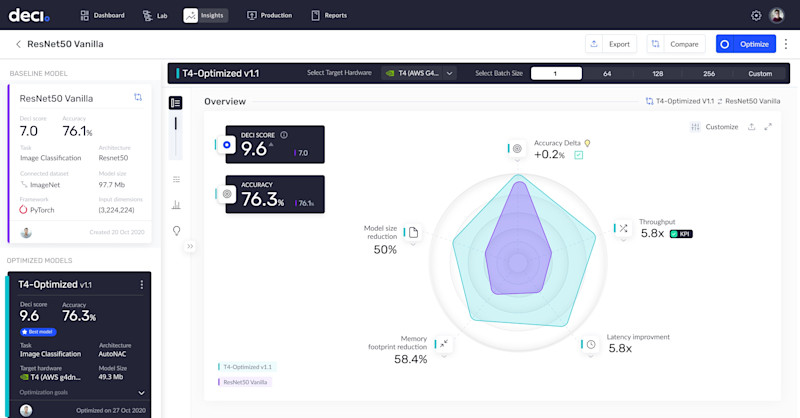Click the Compare button

point(676,44)
